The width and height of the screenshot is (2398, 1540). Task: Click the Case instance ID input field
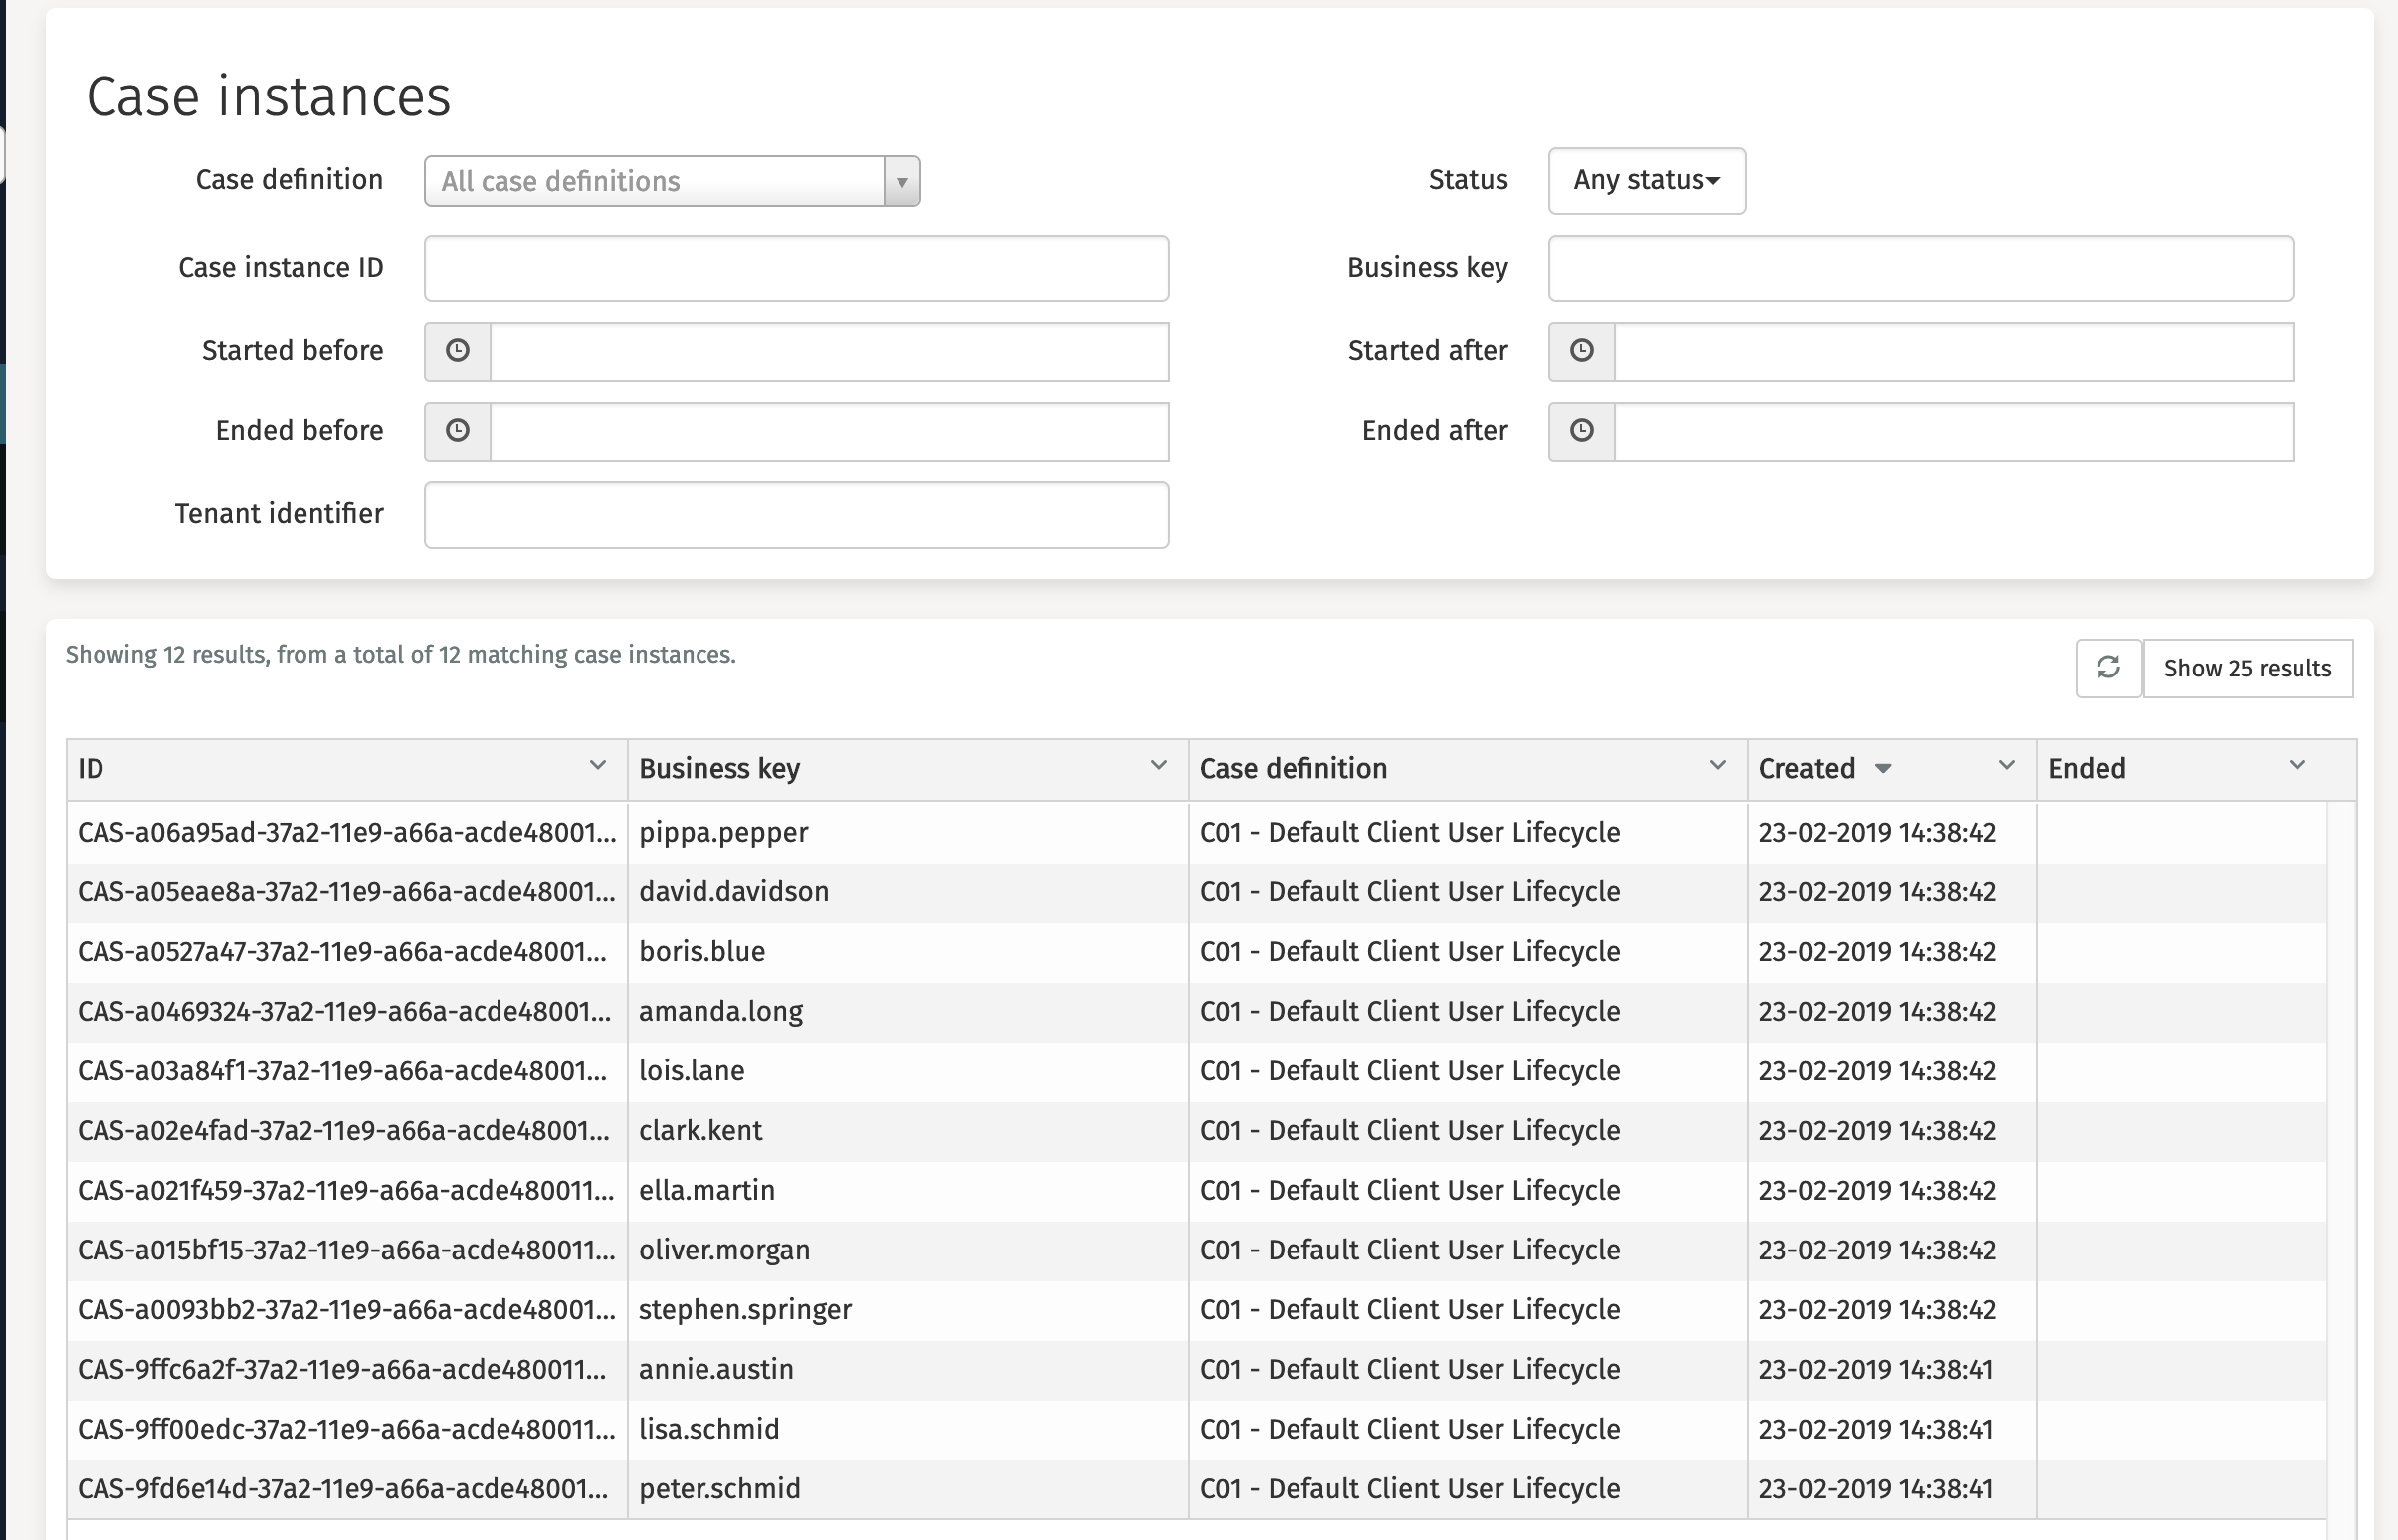[x=796, y=268]
